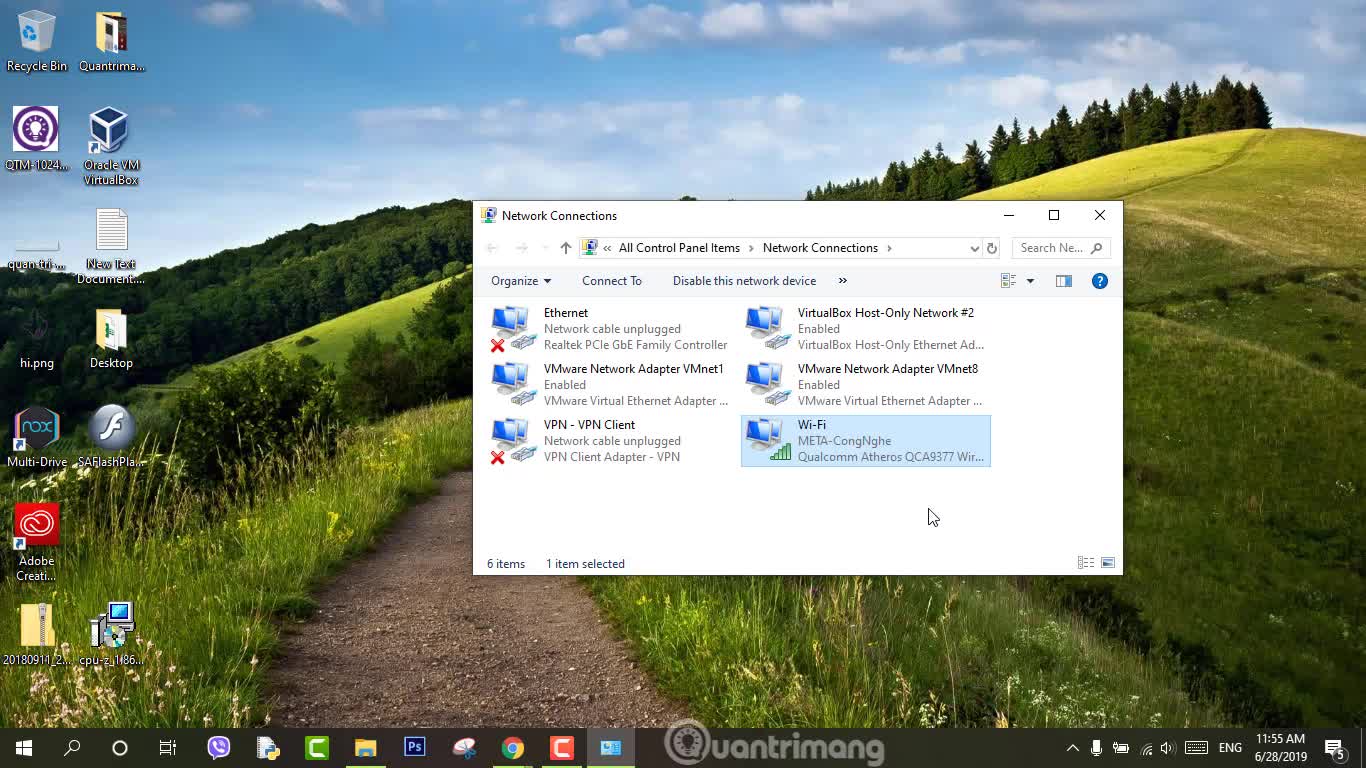Show the preview pane

[x=1064, y=281]
